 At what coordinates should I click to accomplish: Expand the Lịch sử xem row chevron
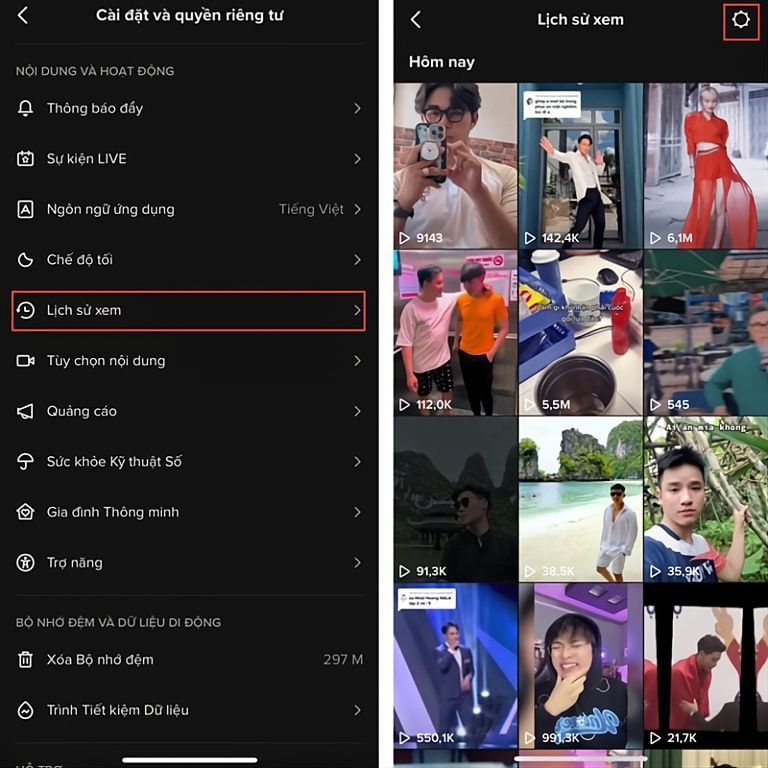pyautogui.click(x=357, y=311)
